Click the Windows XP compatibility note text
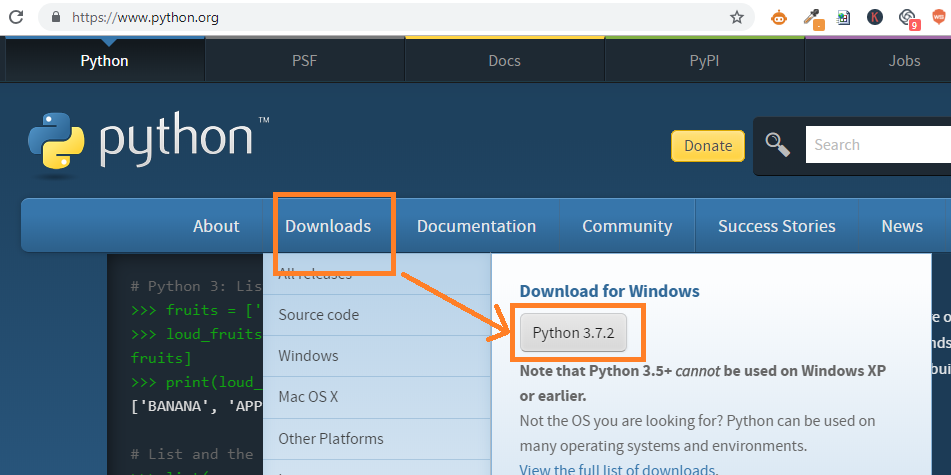The height and width of the screenshot is (475, 951). click(702, 383)
